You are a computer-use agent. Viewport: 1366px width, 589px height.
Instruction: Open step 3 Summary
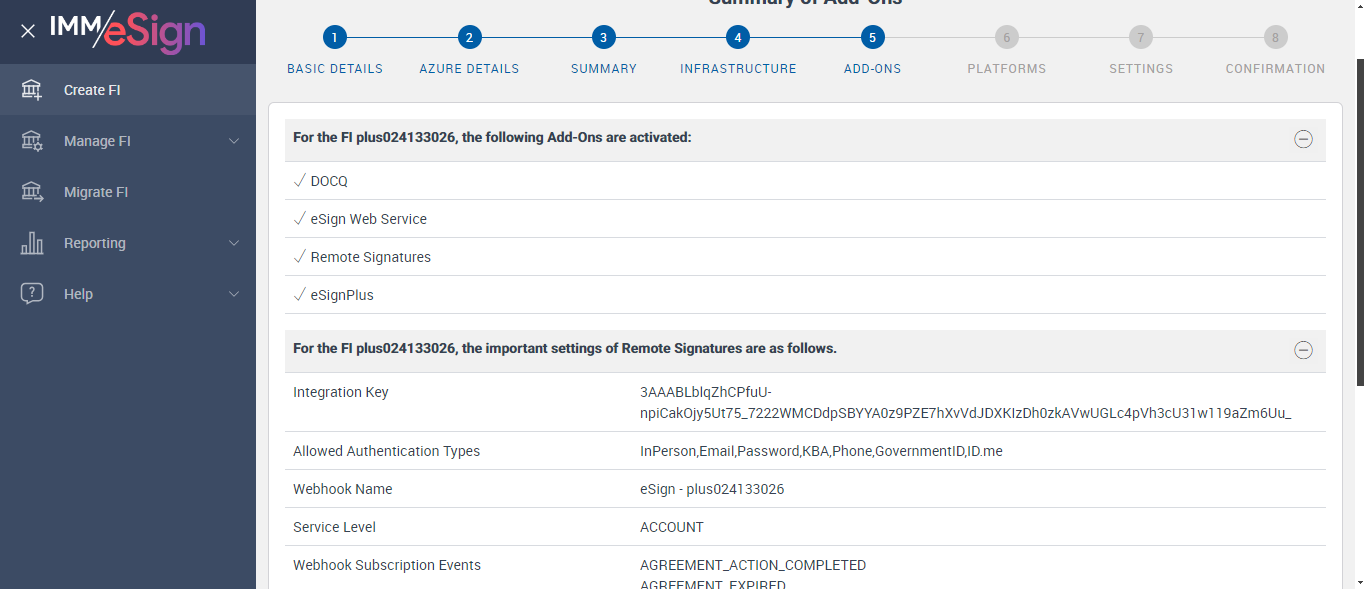tap(603, 38)
